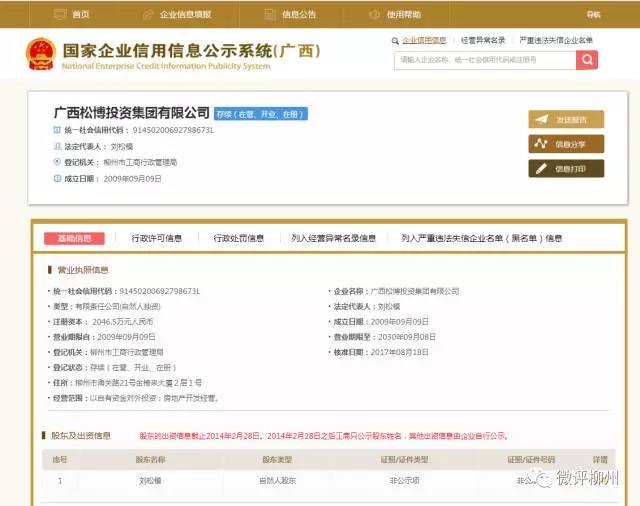640x506 pixels.
Task: Click the home monitor icon beside 首页
Action: point(60,14)
